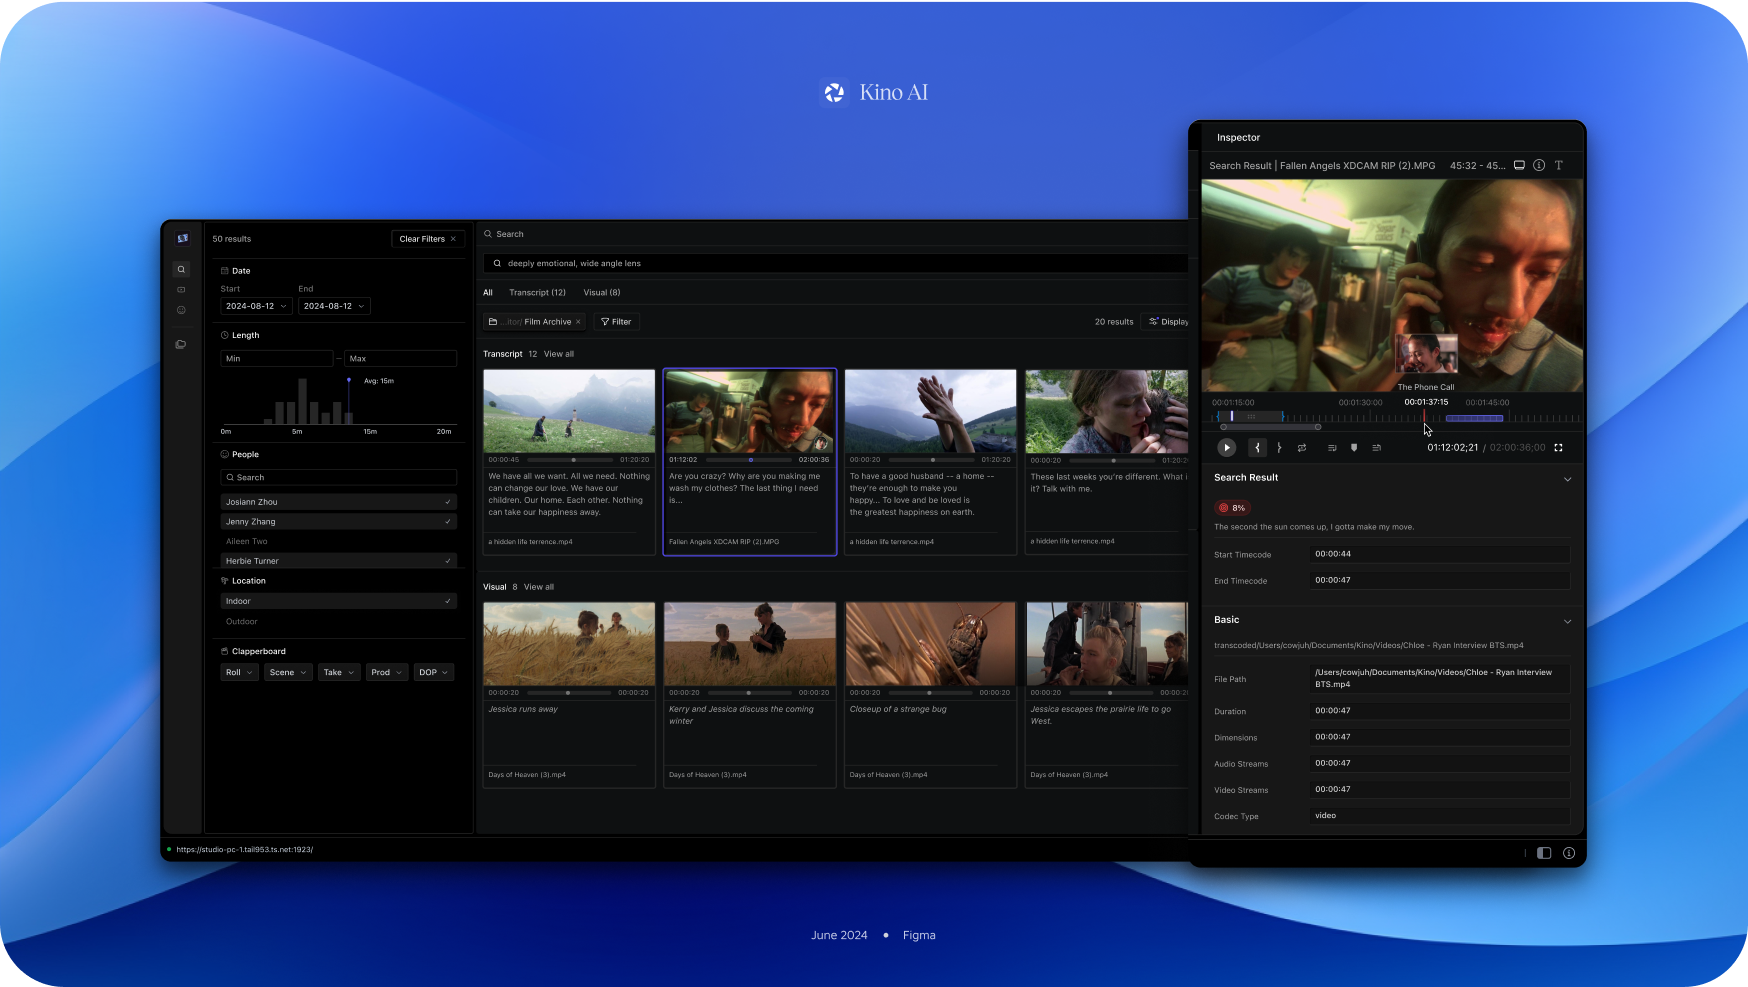This screenshot has width=1748, height=987.
Task: Remove the Film Archive folder chip
Action: click(x=578, y=322)
